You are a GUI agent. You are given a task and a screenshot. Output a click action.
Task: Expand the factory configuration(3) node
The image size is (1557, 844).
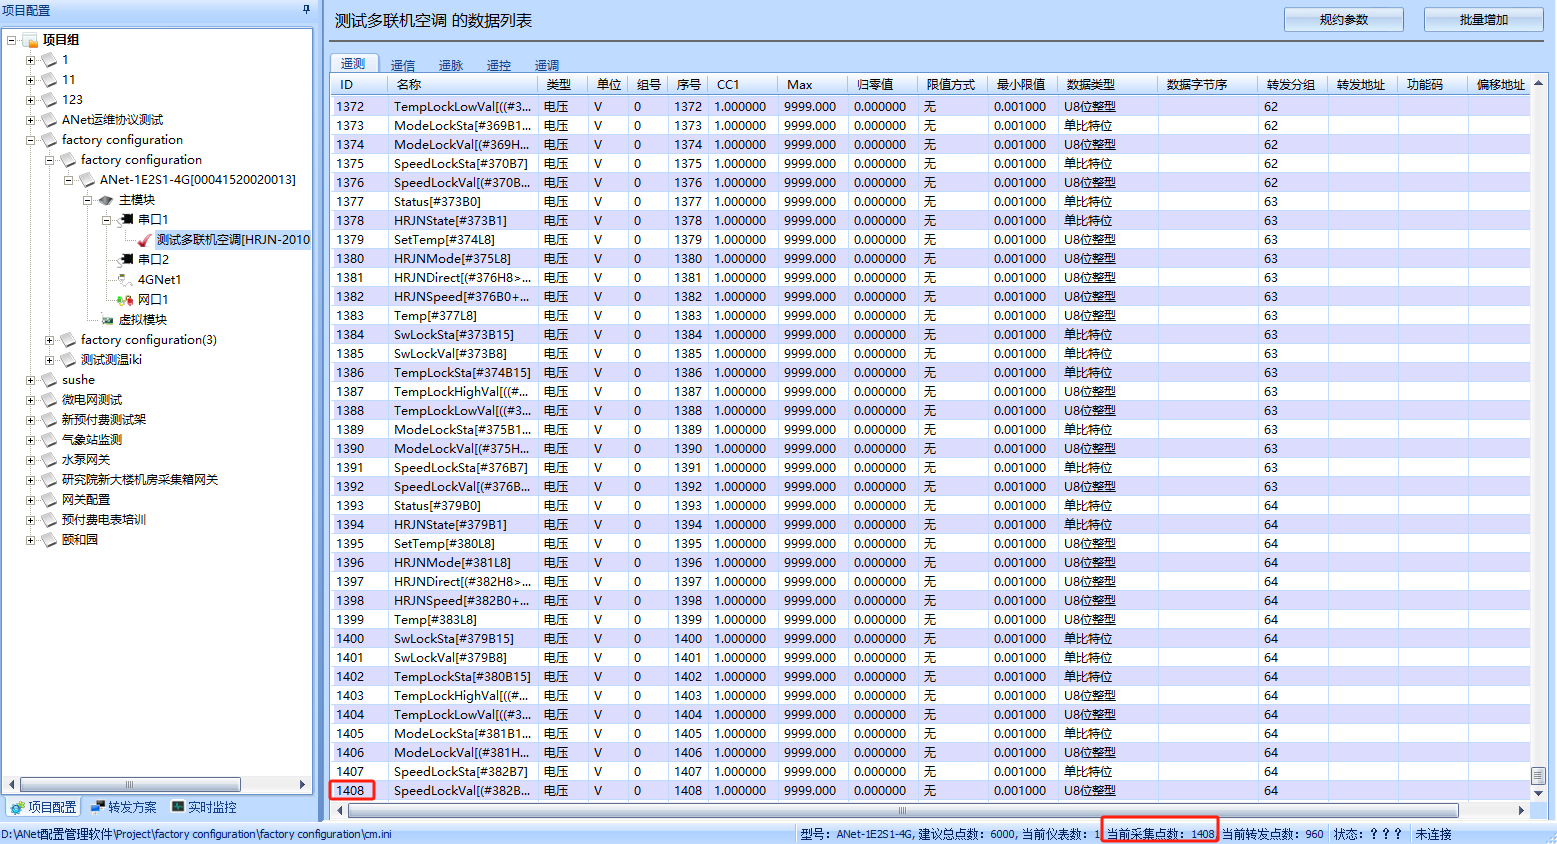point(49,340)
